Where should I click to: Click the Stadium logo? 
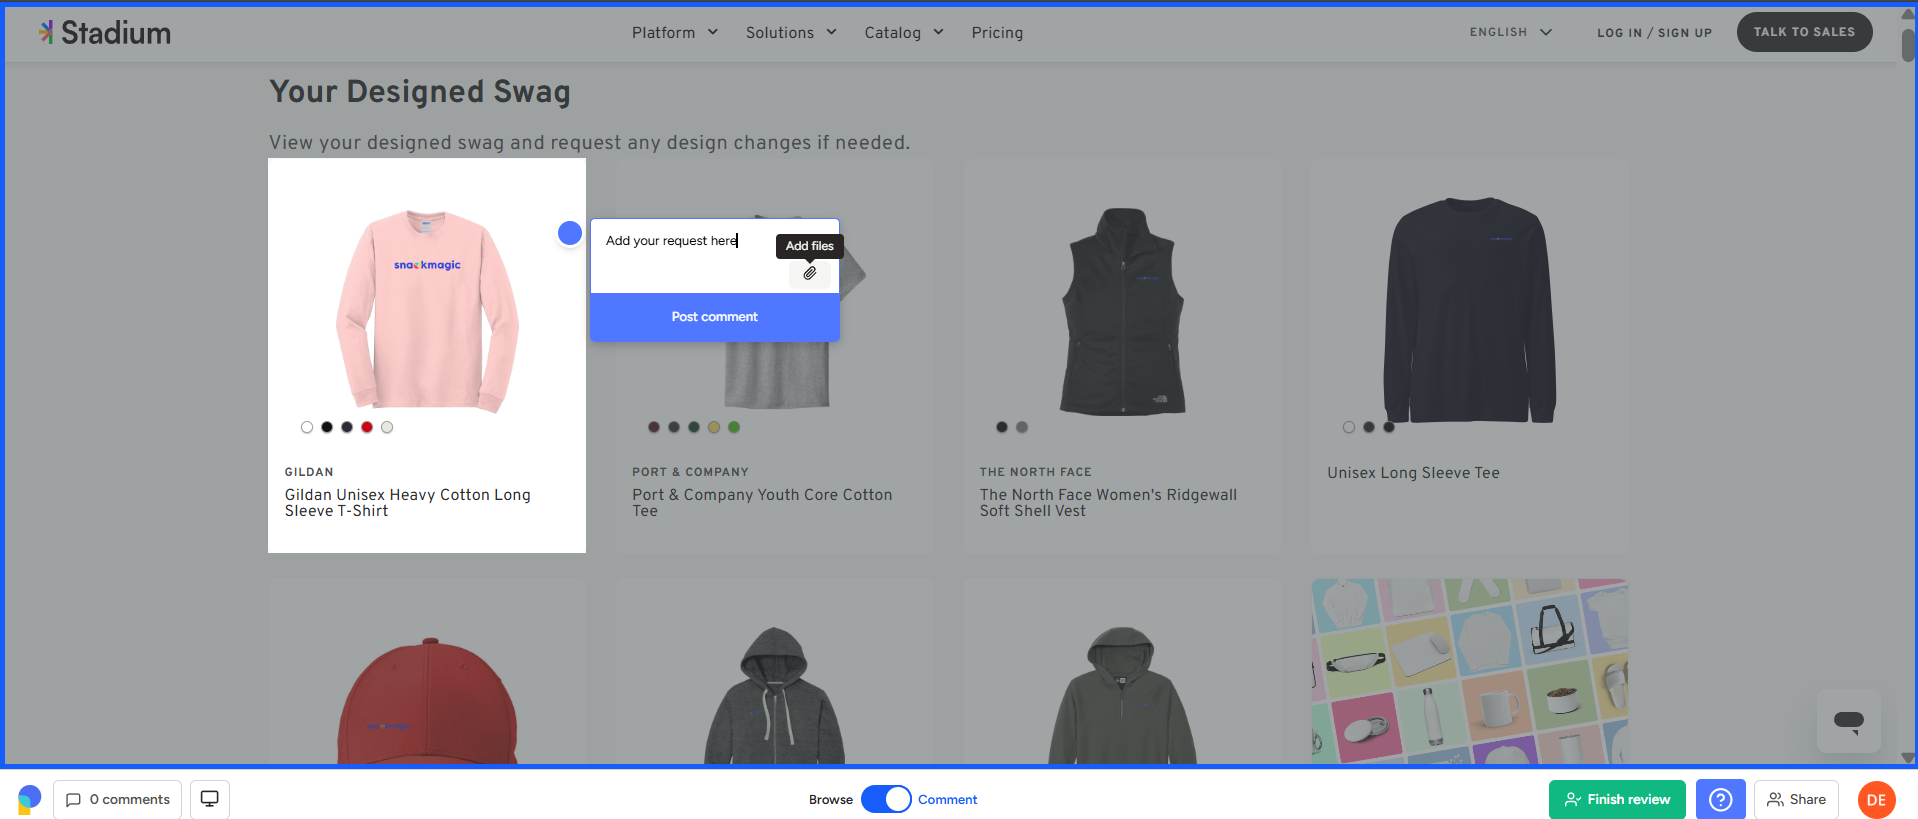point(105,33)
